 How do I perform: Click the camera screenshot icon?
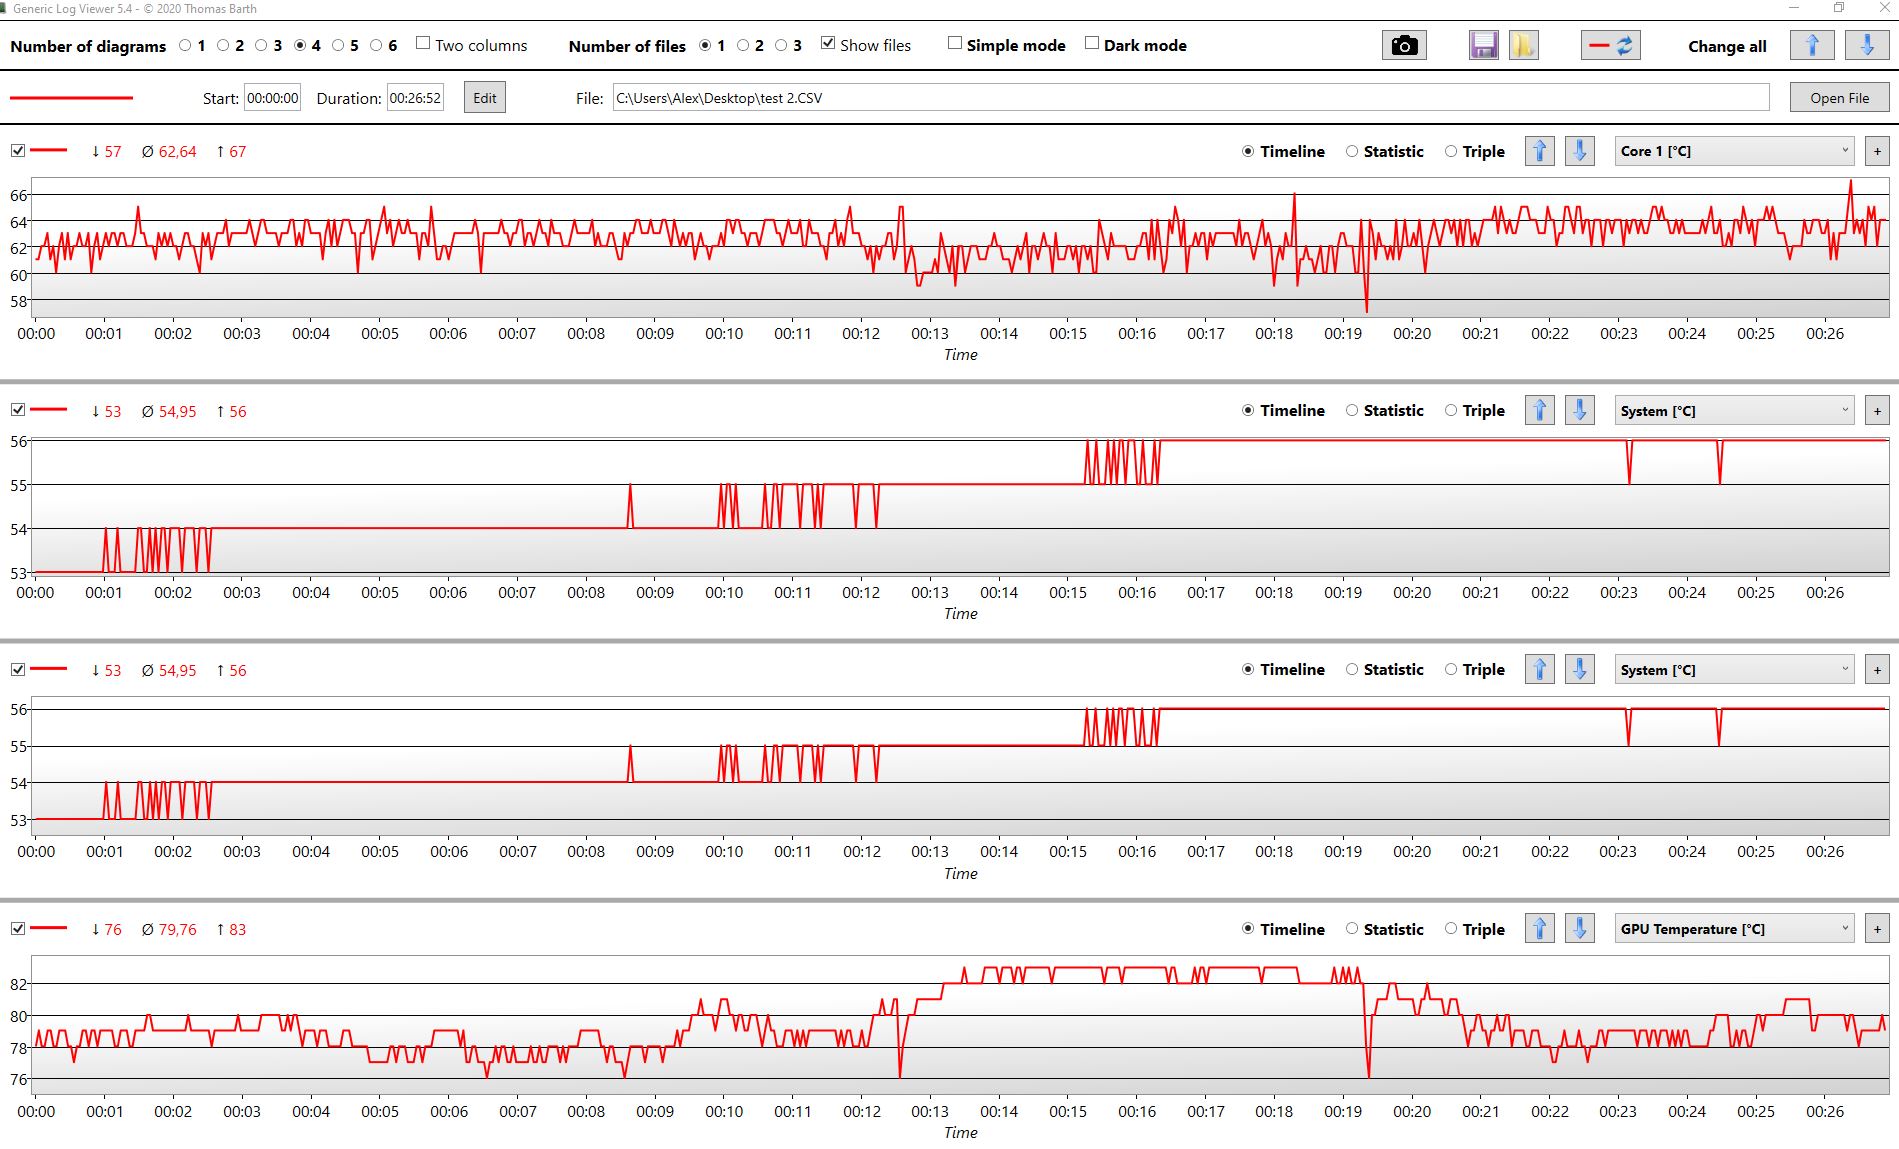point(1404,46)
